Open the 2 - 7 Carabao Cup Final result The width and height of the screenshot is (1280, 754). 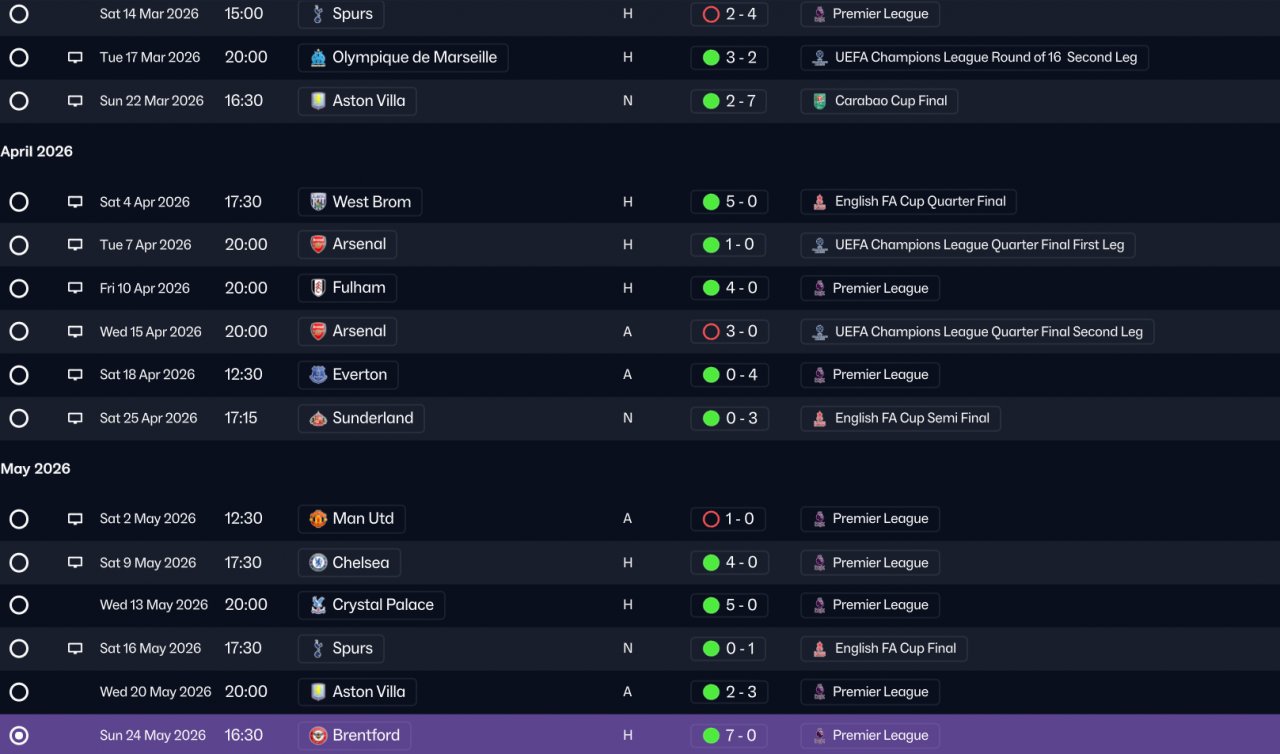click(x=729, y=101)
